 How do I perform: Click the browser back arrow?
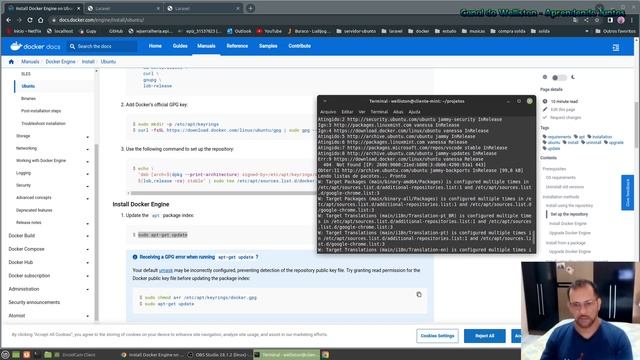[9, 20]
